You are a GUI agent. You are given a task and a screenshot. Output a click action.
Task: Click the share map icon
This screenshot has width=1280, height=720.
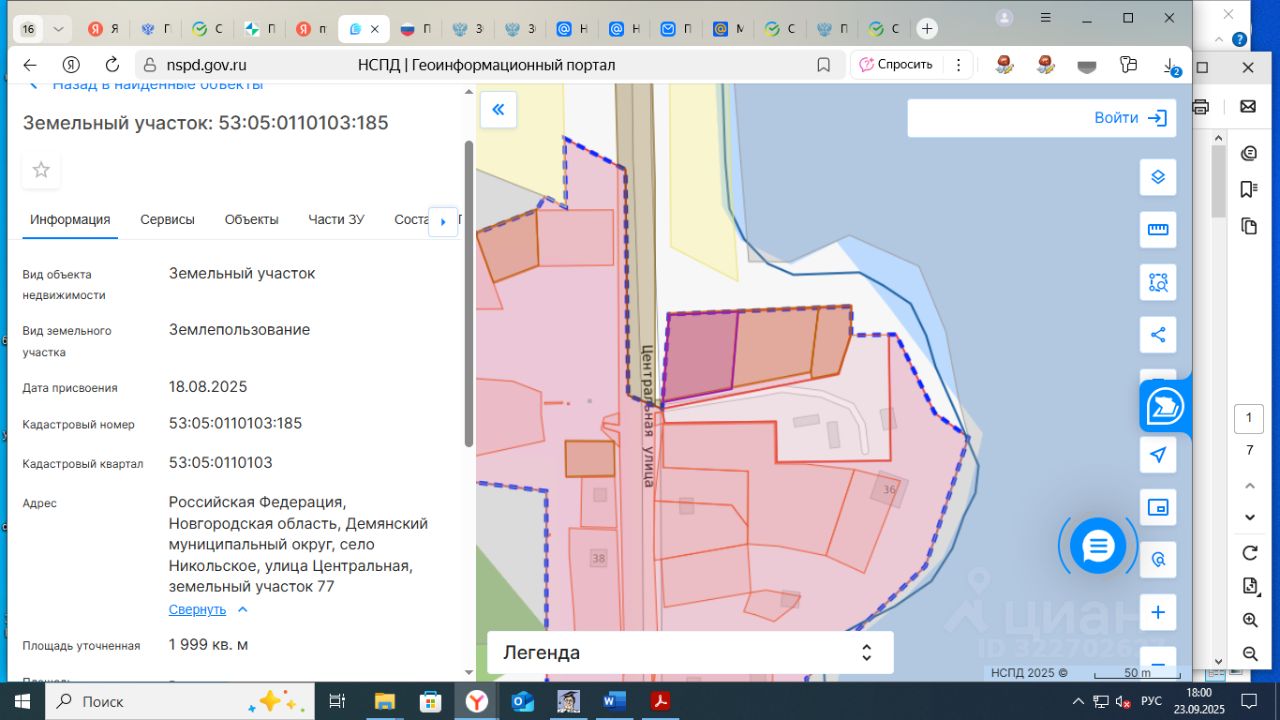point(1158,335)
